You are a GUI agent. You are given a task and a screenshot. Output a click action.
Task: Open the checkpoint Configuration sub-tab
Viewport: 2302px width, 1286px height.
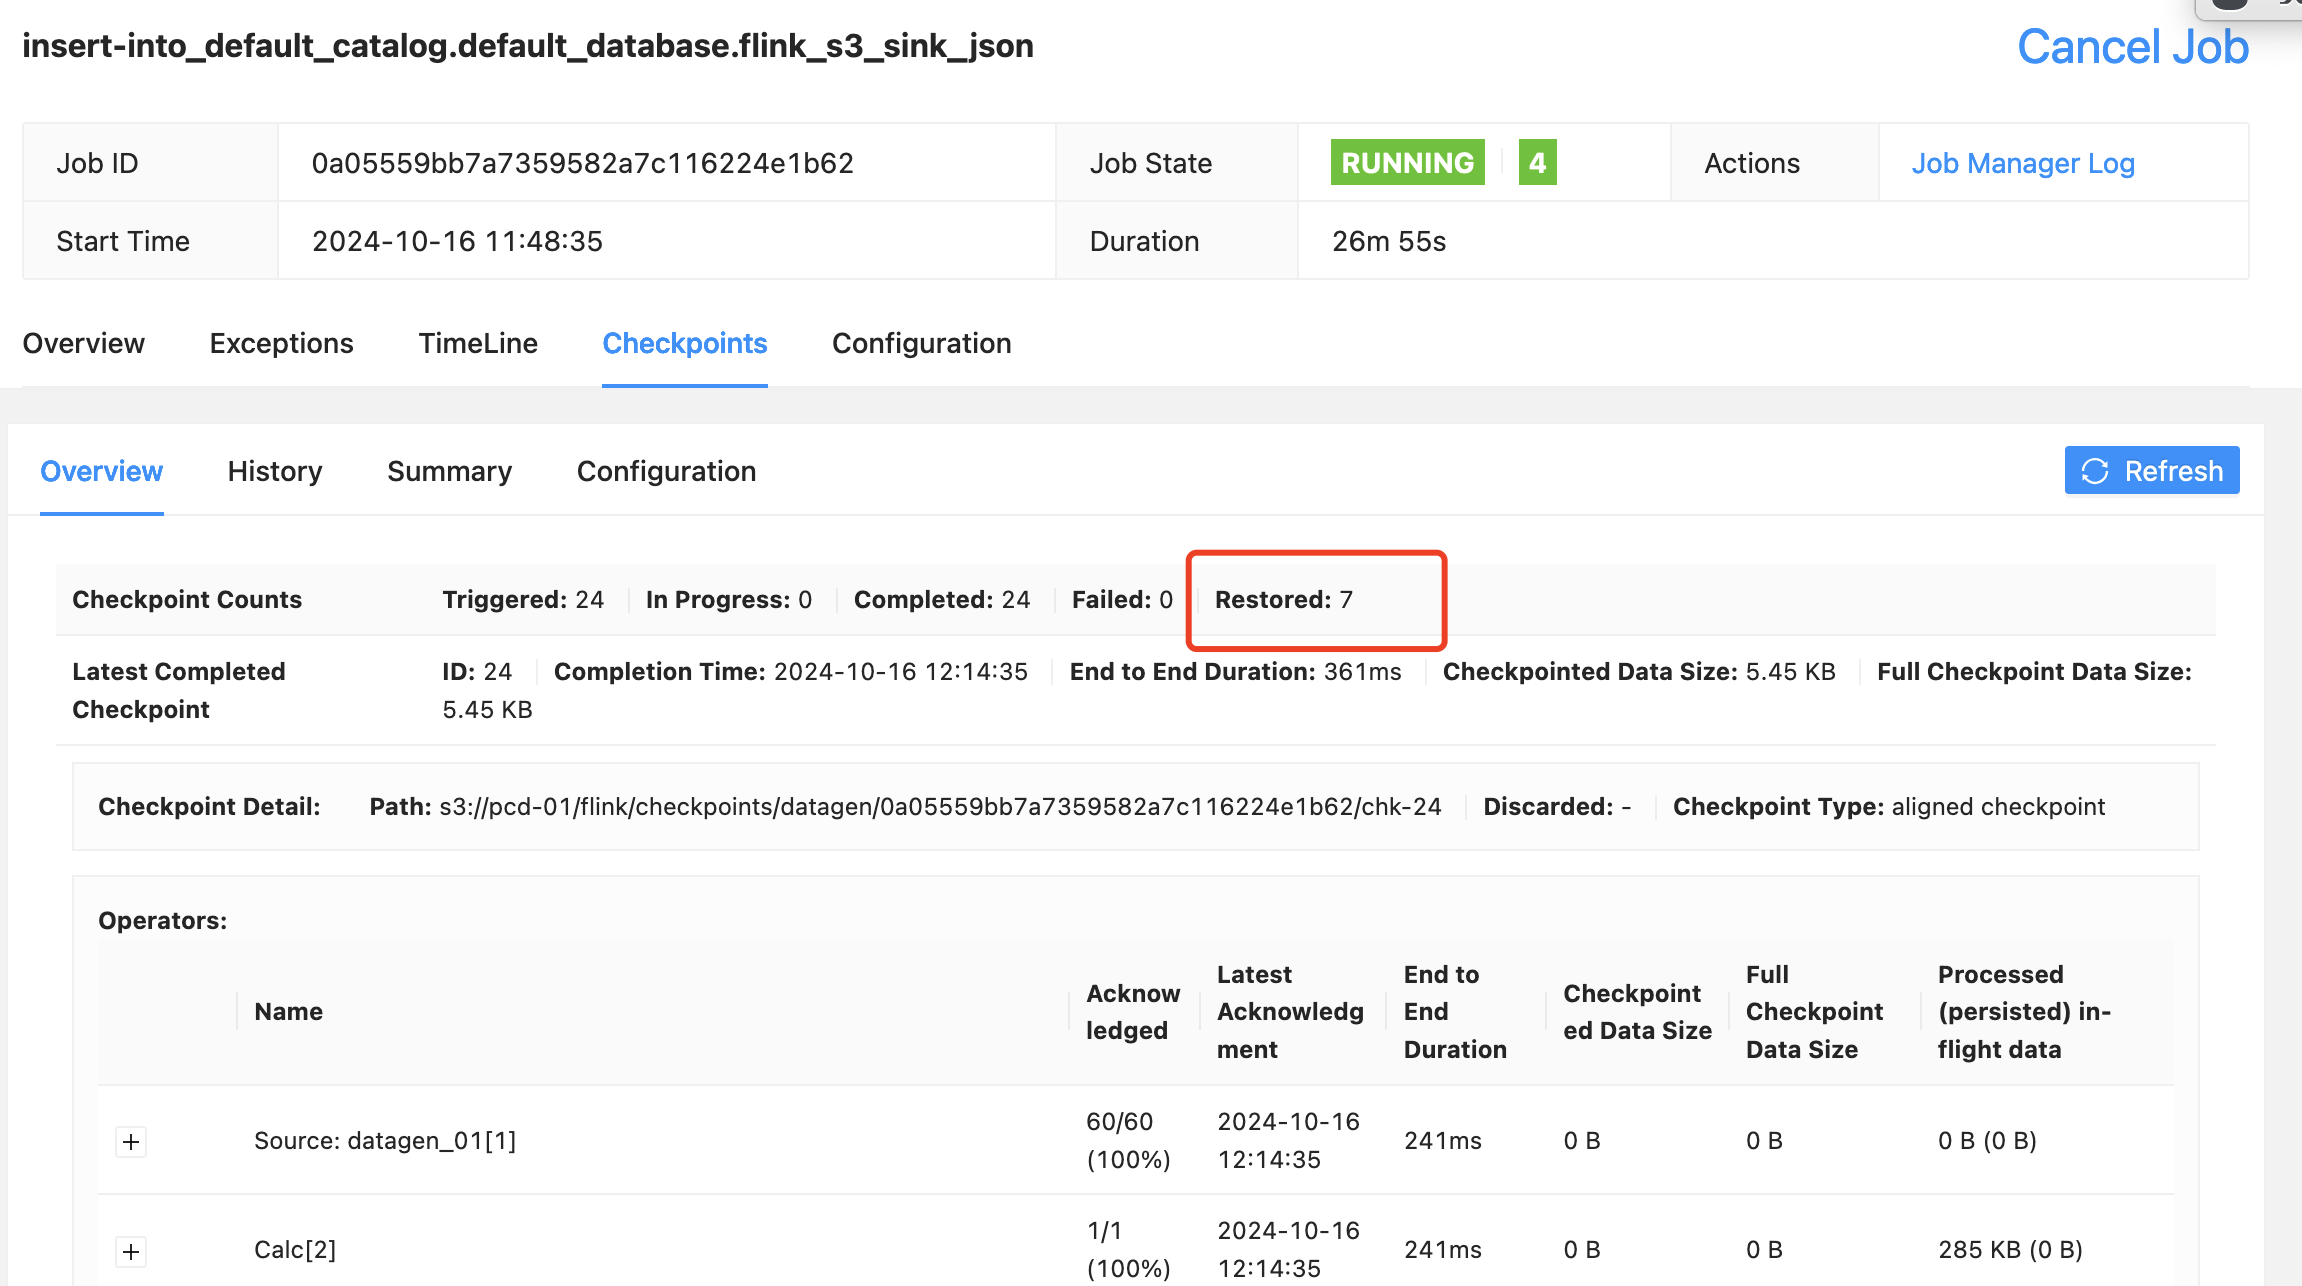tap(666, 471)
